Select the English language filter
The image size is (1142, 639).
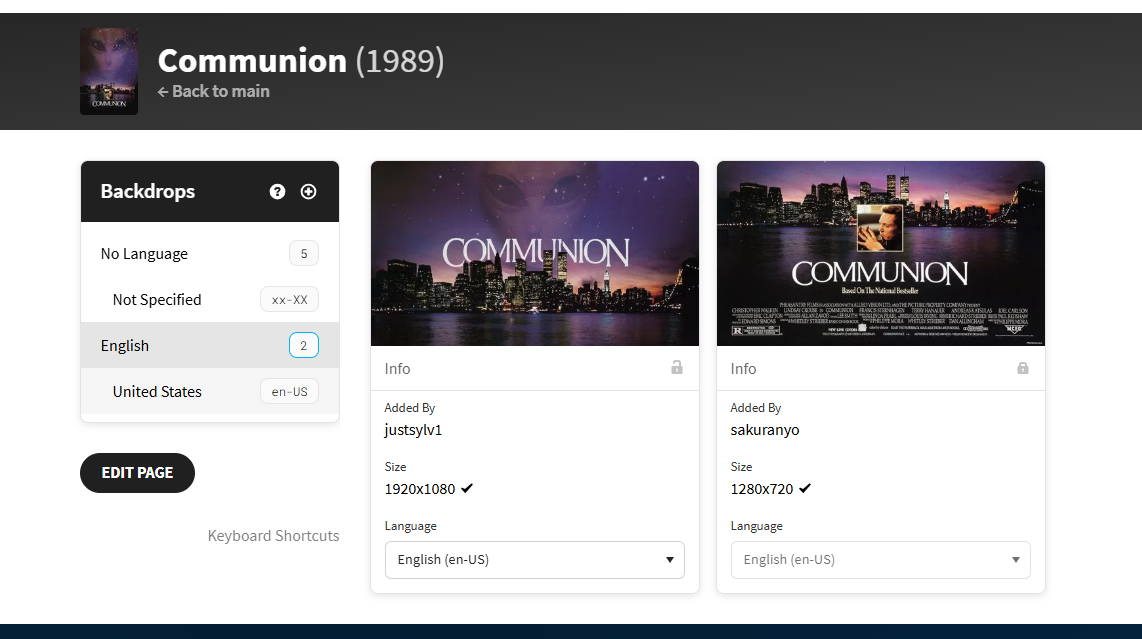(210, 345)
